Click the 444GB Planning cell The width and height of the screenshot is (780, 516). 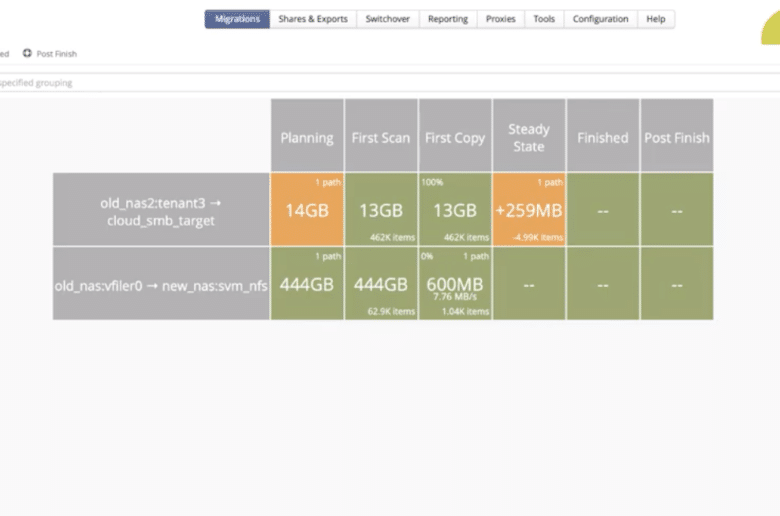(307, 284)
